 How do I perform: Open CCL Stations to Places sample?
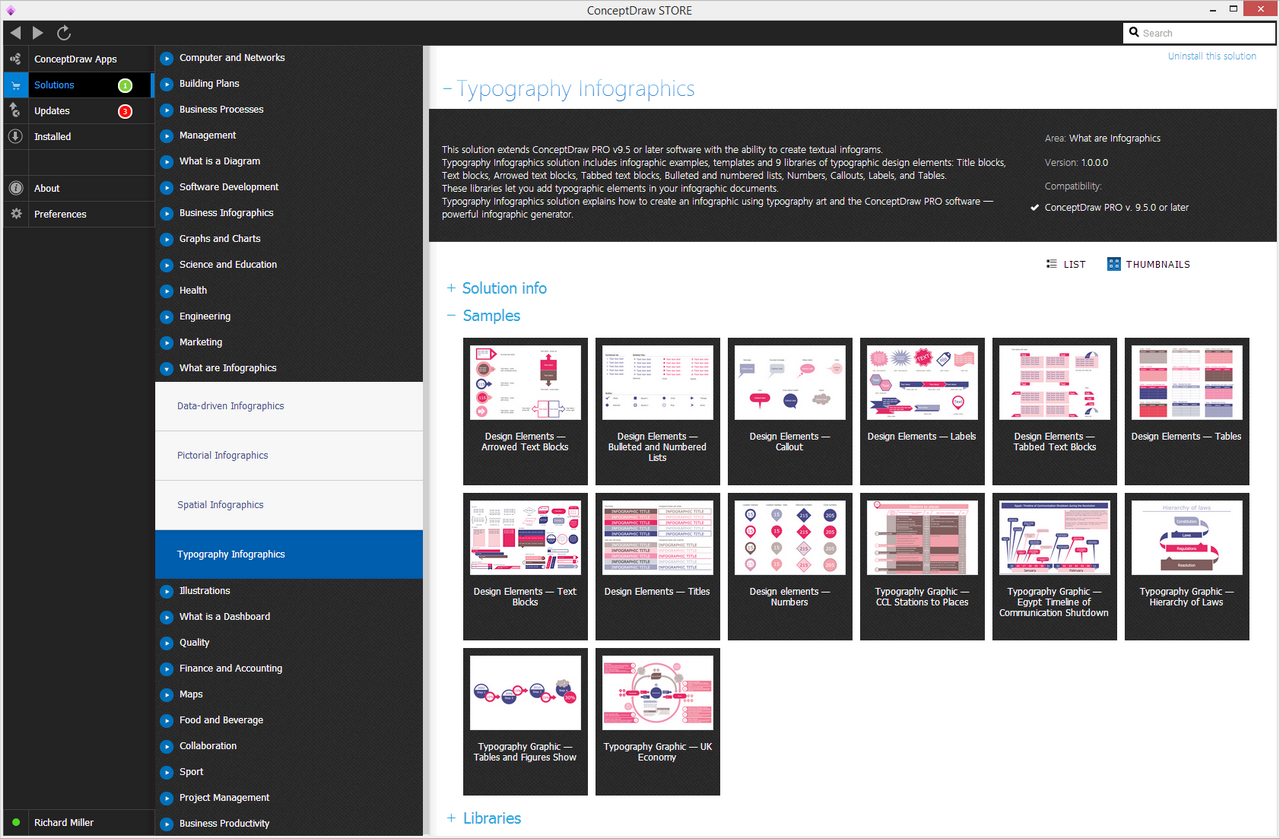coord(922,566)
